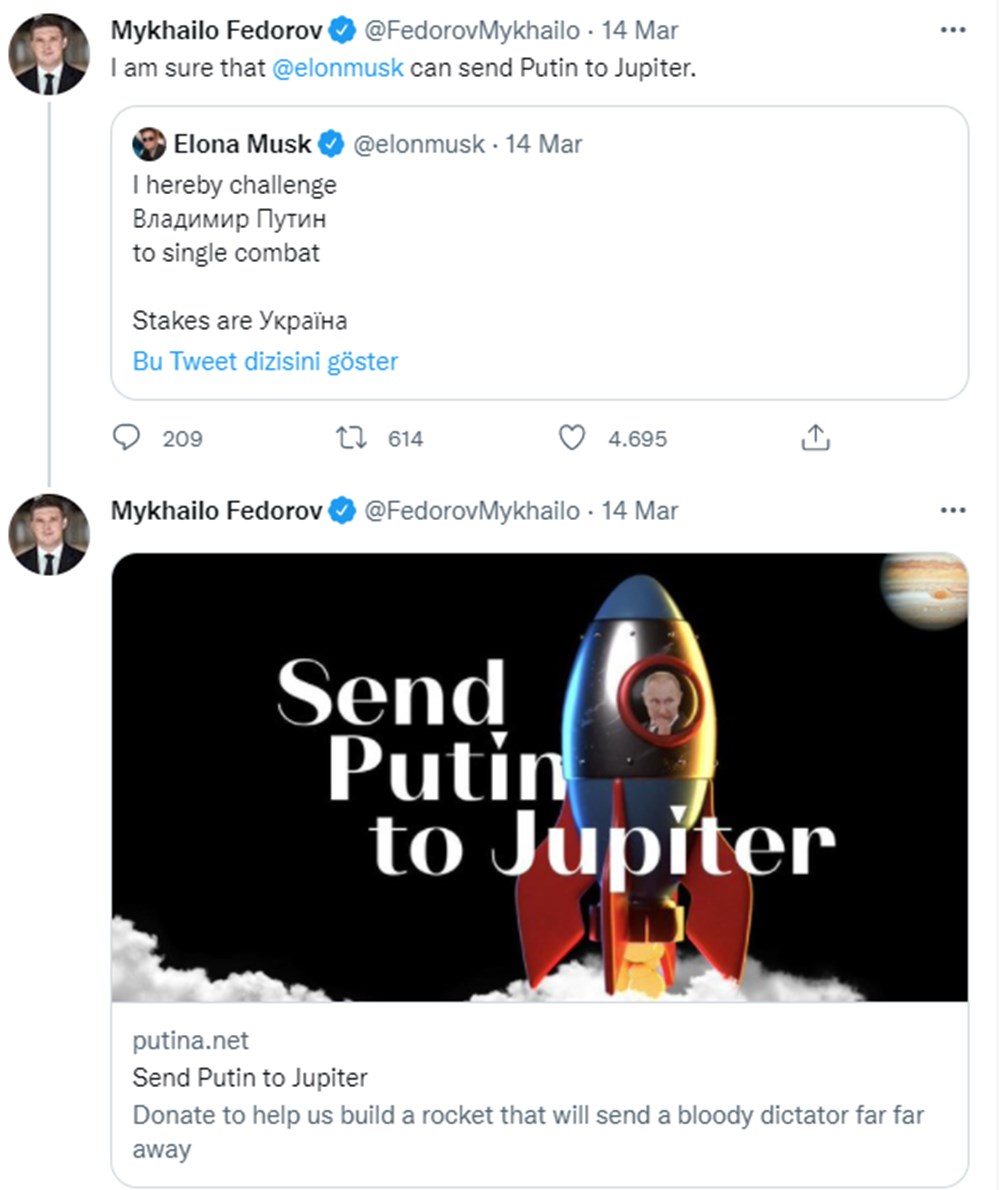Open the first tweet's three-dot menu

click(953, 31)
